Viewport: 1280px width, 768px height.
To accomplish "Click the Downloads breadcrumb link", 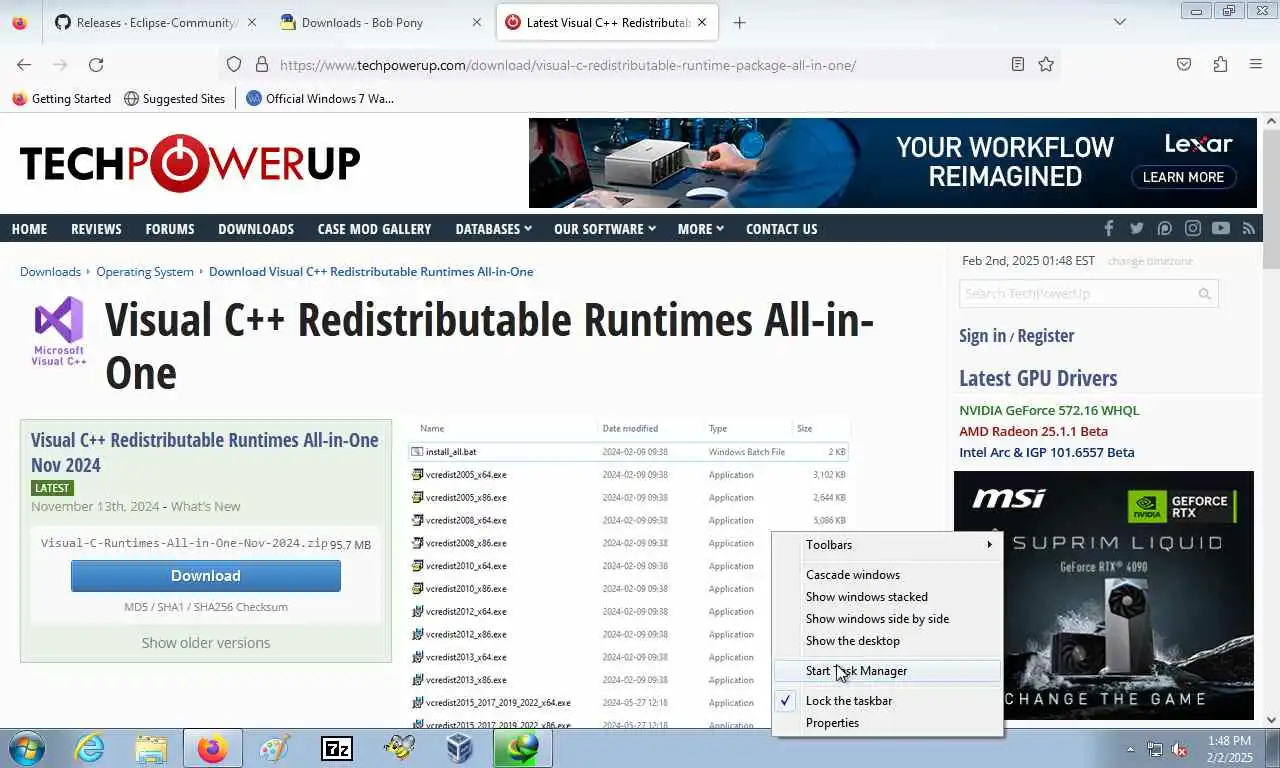I will (x=50, y=271).
